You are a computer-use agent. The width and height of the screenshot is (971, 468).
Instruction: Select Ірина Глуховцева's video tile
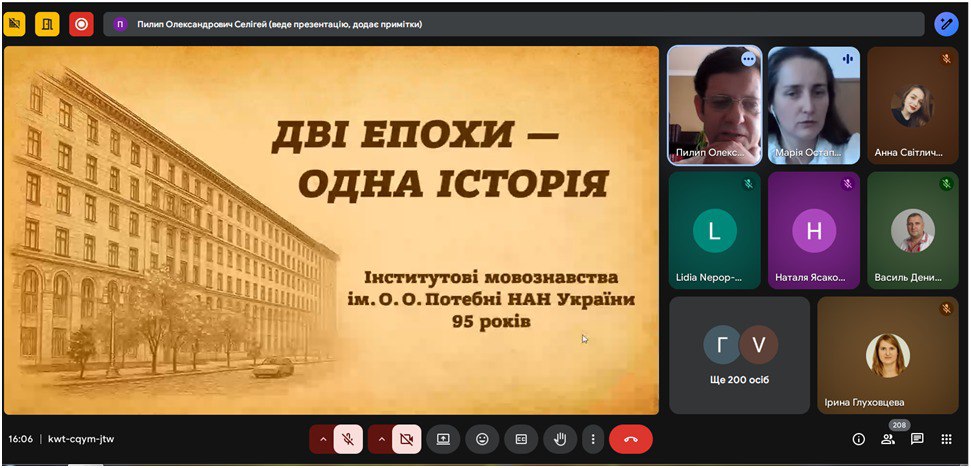coord(888,355)
